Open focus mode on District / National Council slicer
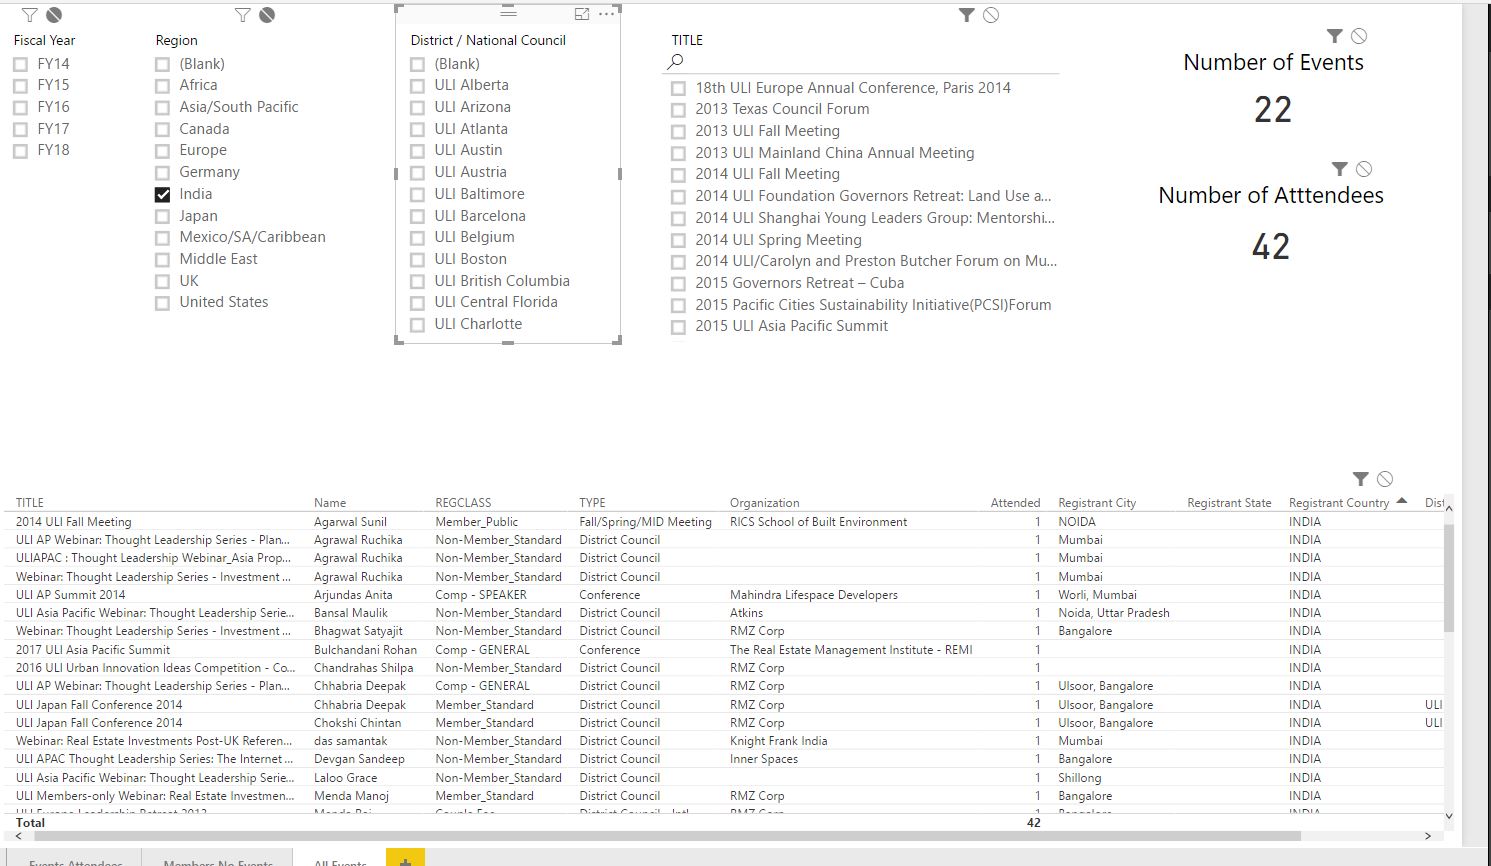 tap(582, 14)
